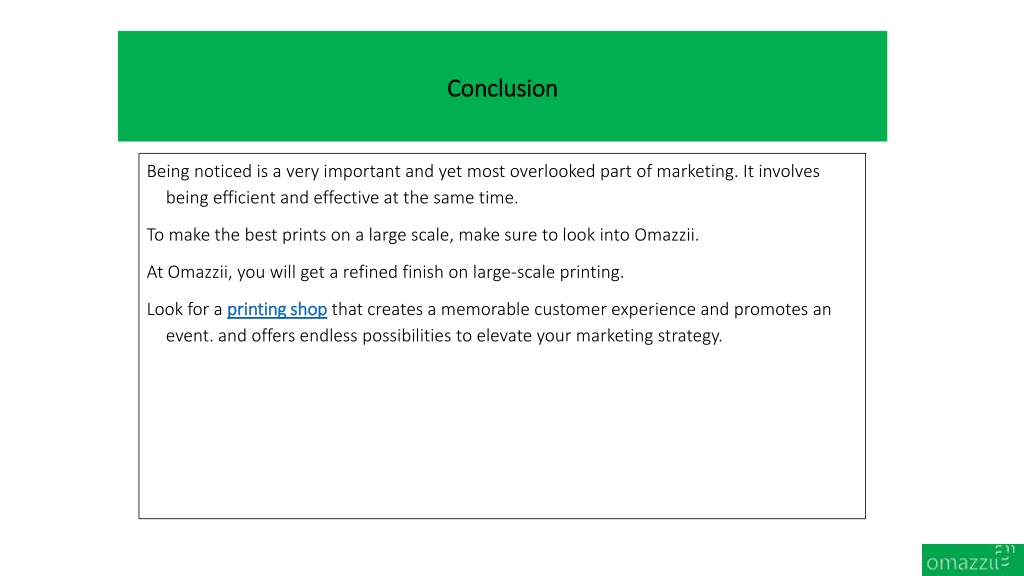Click the word "efficient" in the text

point(244,198)
